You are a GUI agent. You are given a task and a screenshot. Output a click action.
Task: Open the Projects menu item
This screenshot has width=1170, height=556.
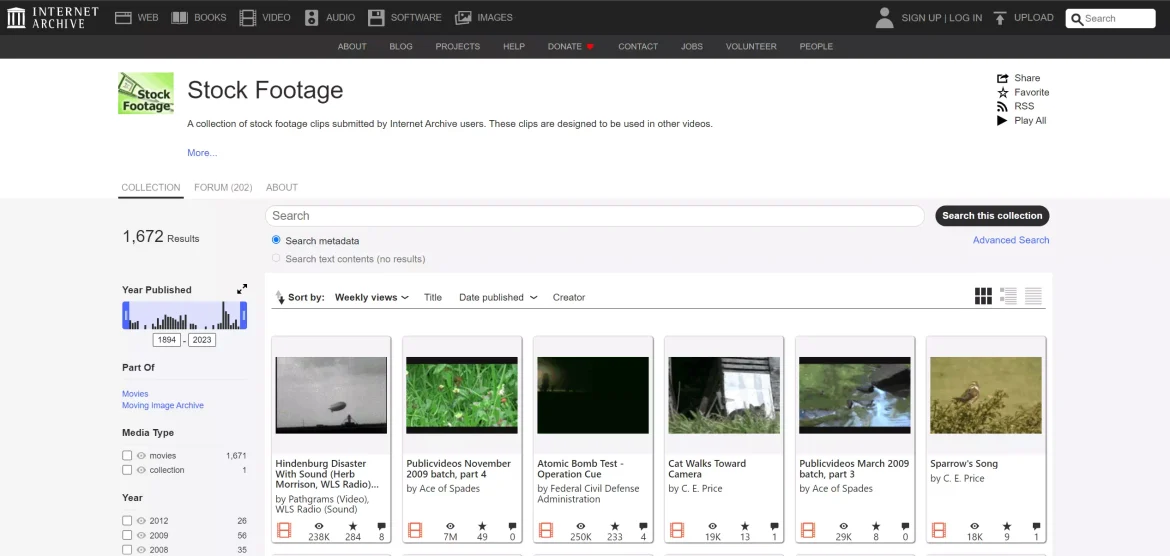pos(457,46)
